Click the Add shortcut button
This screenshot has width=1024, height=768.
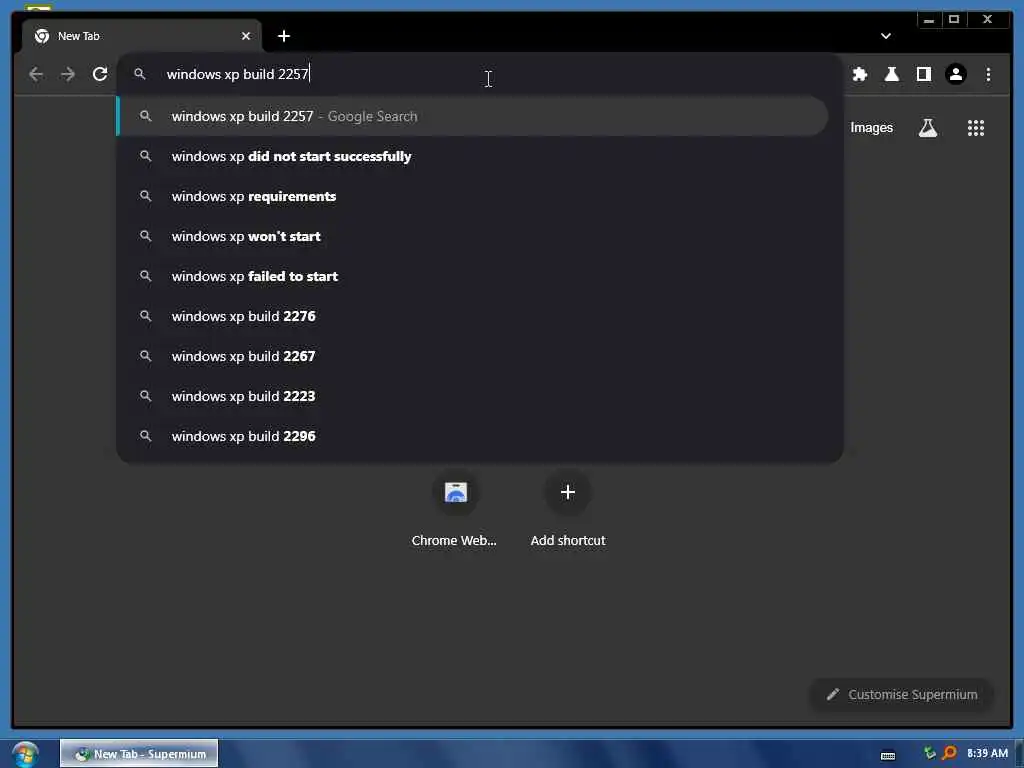tap(568, 509)
